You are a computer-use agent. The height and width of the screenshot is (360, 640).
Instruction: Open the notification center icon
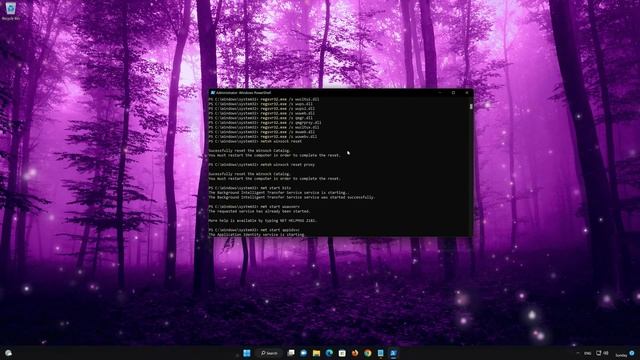(632, 353)
